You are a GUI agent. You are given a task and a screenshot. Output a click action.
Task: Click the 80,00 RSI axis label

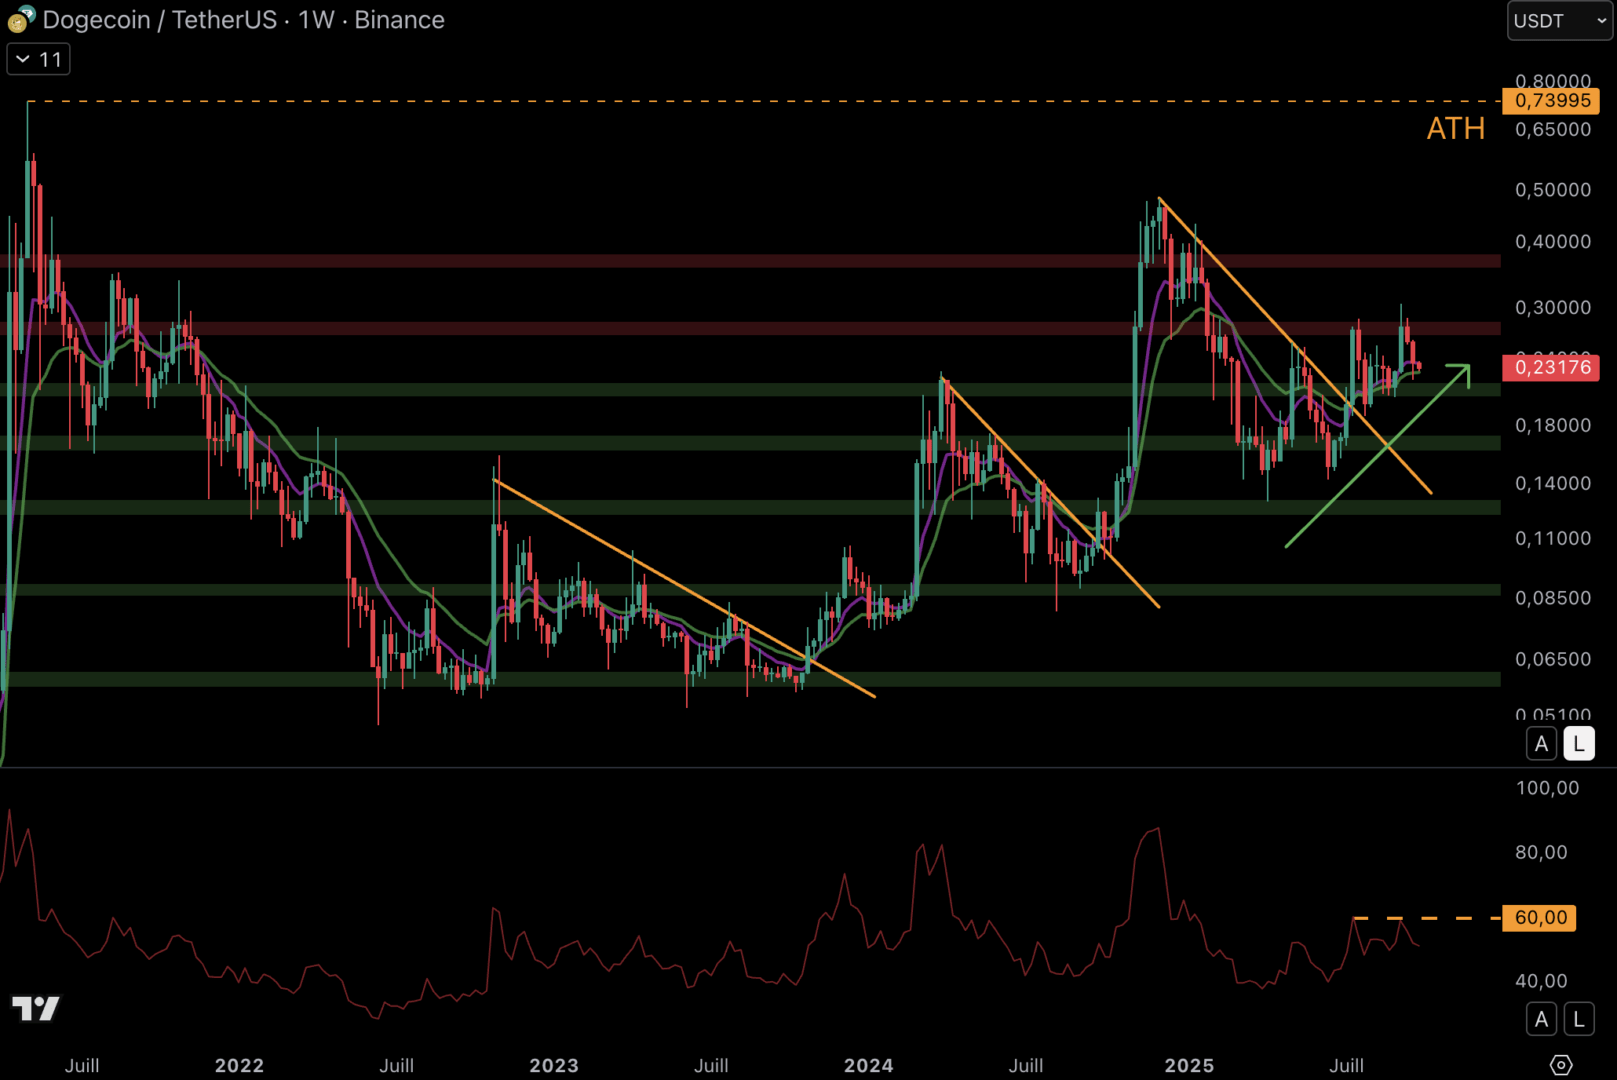[x=1541, y=852]
